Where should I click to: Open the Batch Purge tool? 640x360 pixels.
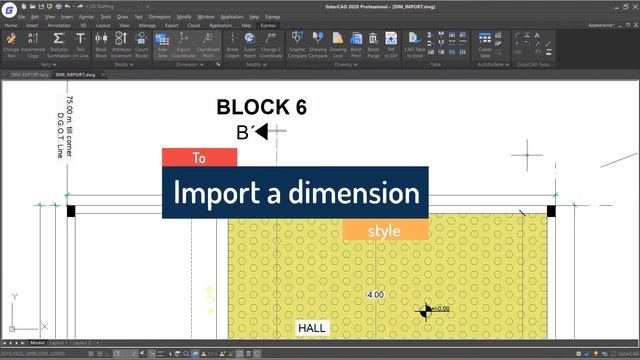click(373, 45)
